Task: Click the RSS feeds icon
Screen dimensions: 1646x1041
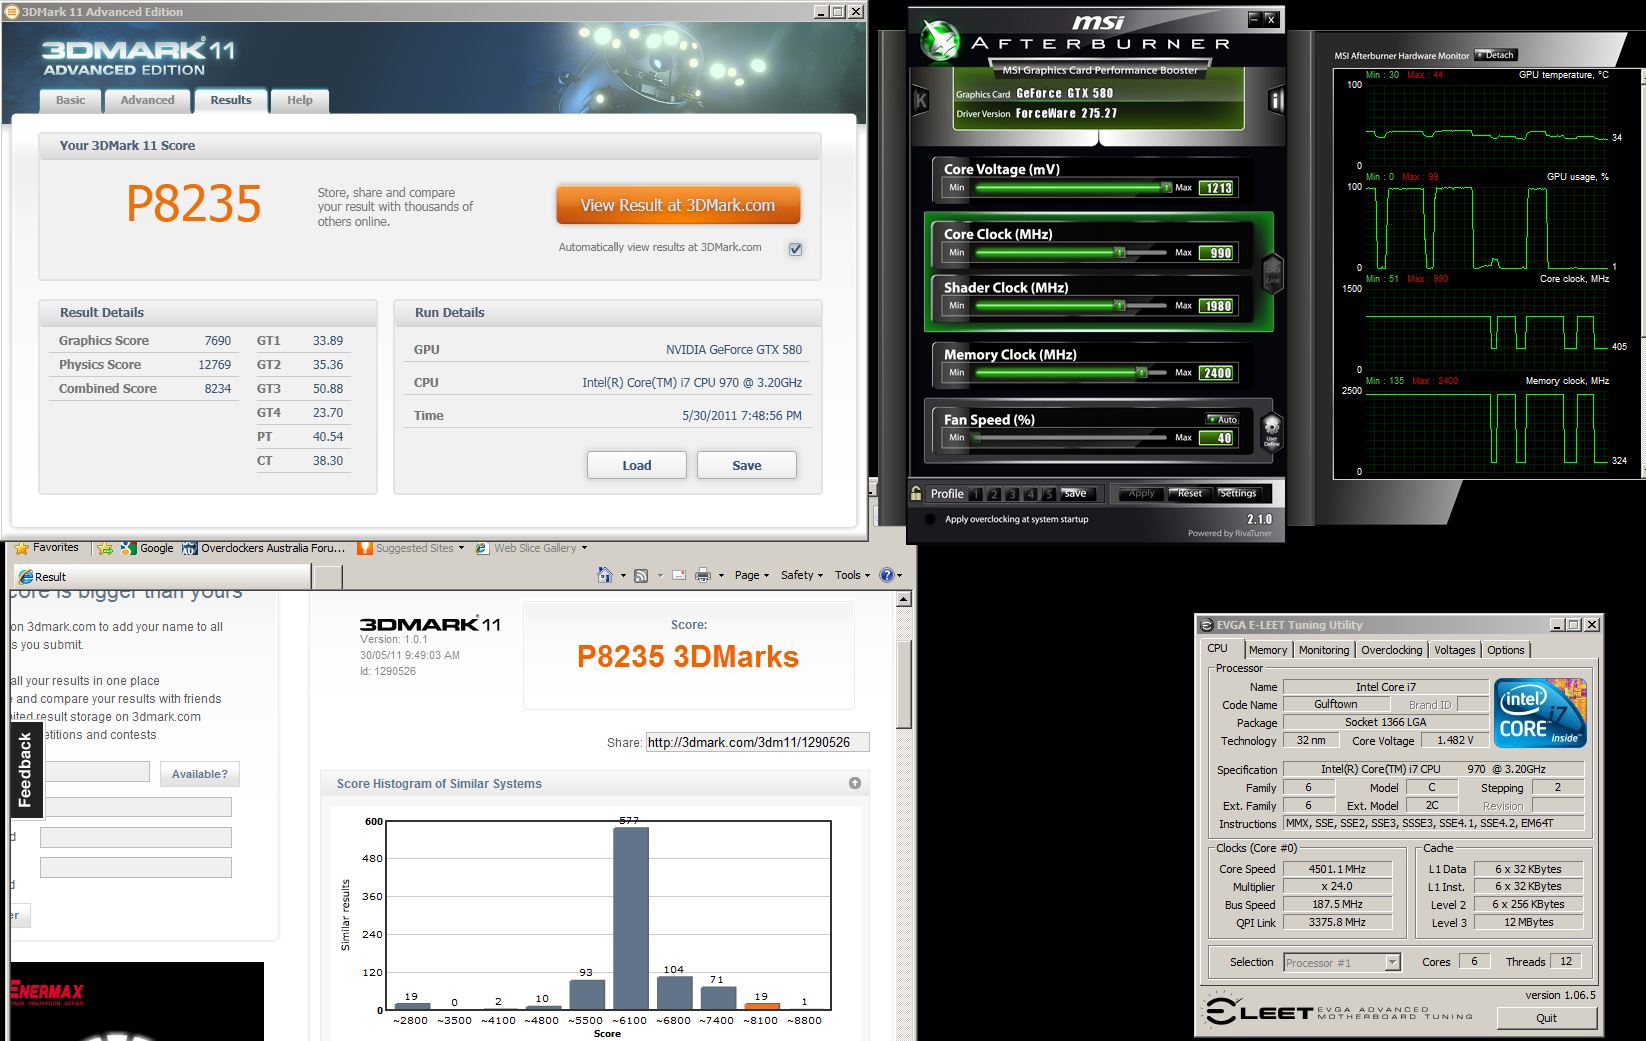Action: pyautogui.click(x=641, y=575)
